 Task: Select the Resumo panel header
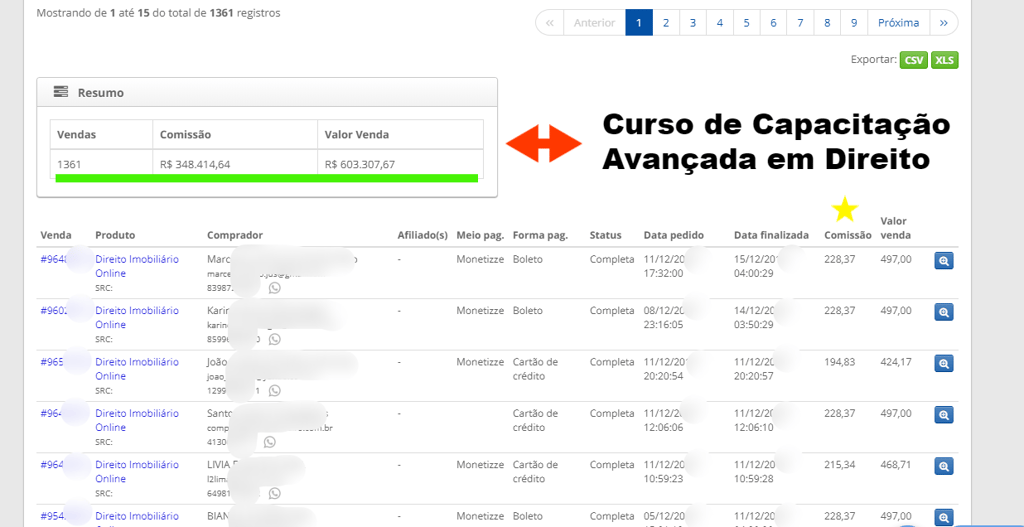[267, 93]
